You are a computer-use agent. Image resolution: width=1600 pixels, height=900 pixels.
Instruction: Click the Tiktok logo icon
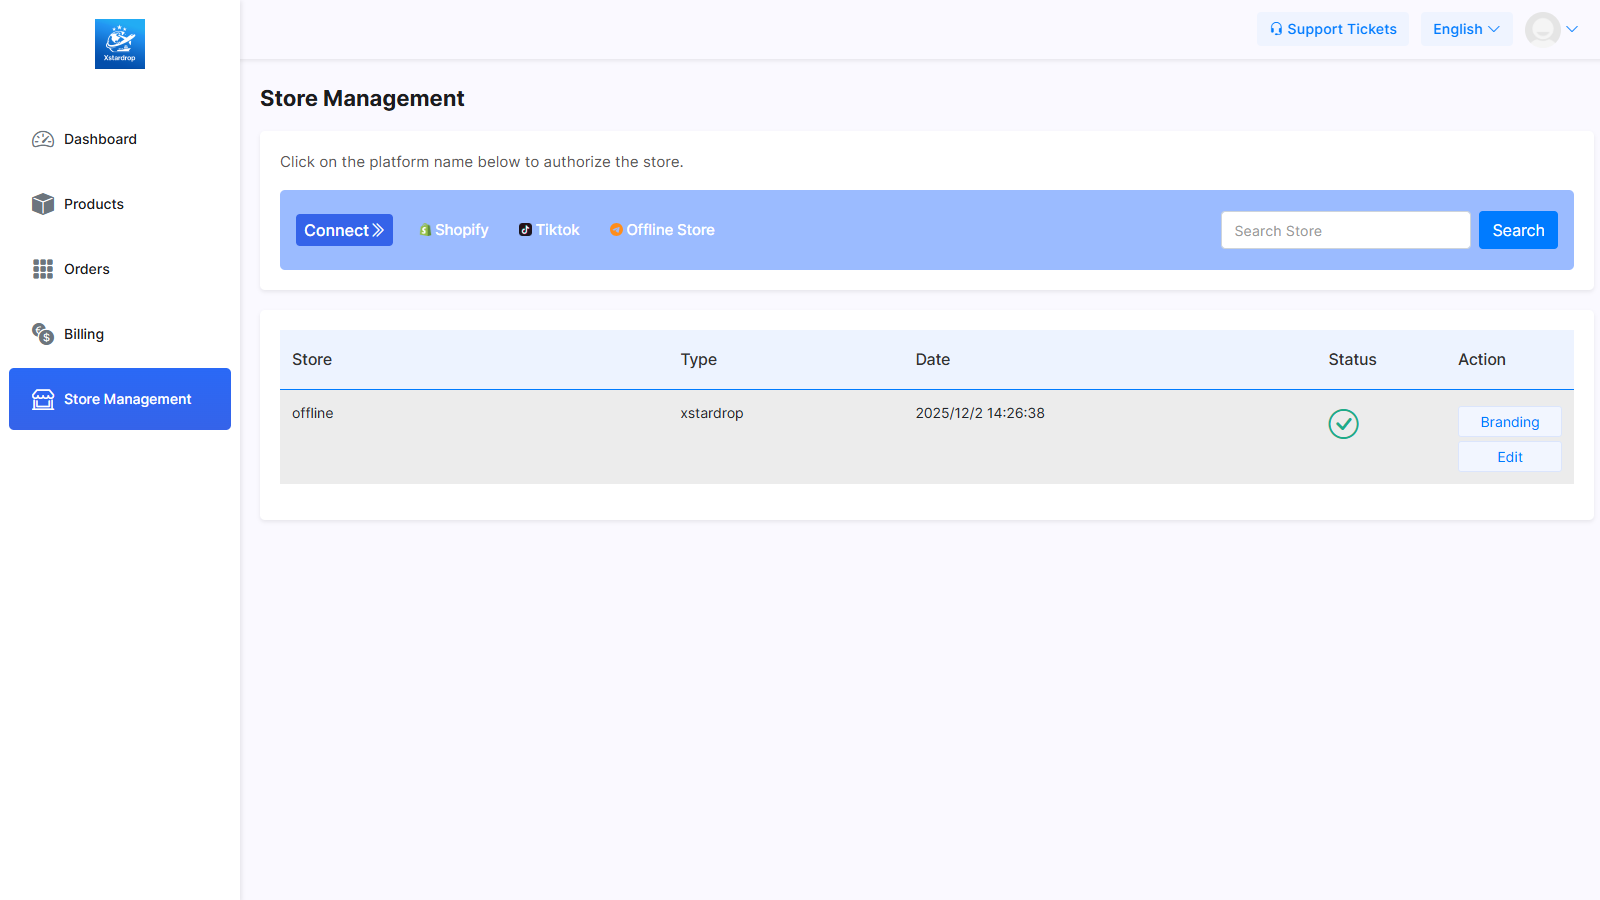525,230
